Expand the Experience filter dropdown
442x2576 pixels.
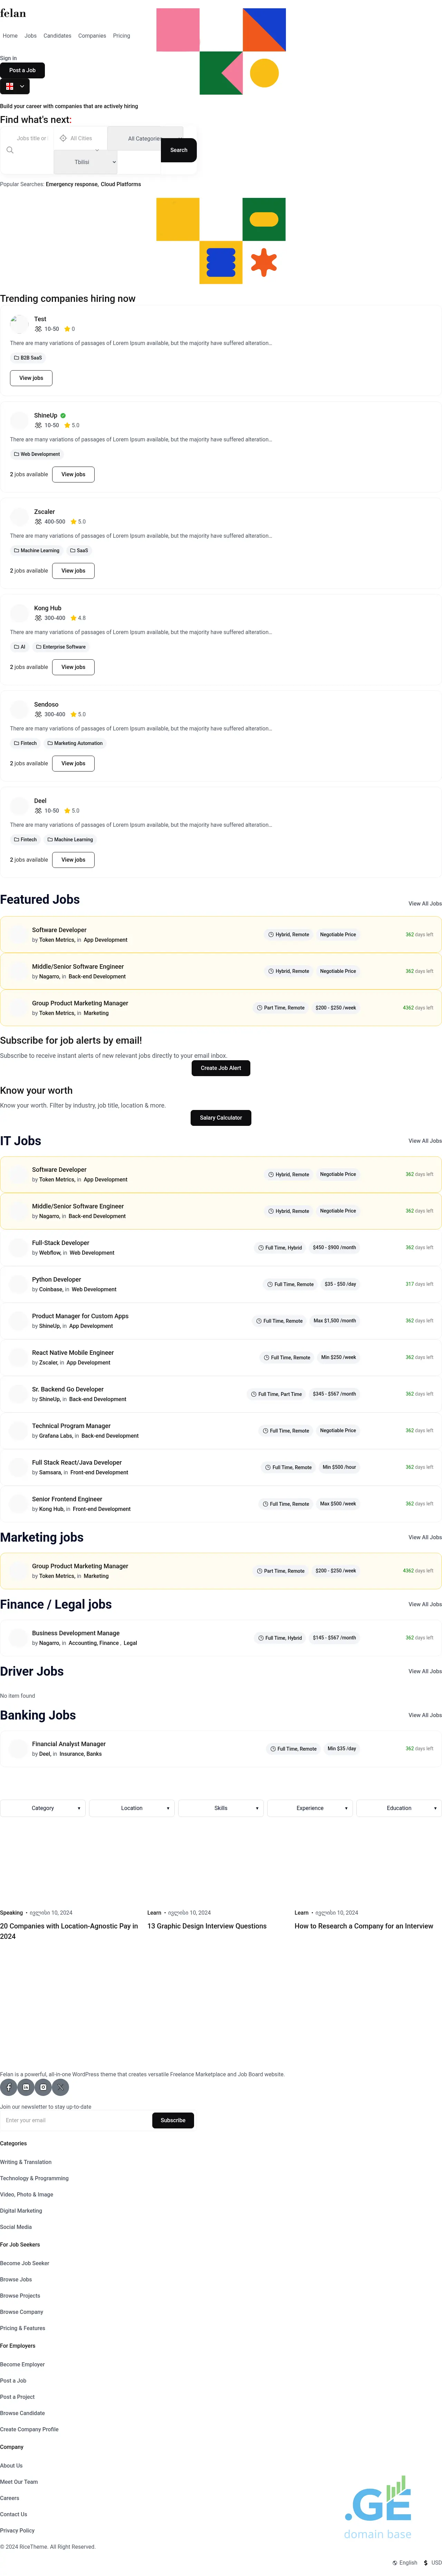click(x=310, y=1808)
